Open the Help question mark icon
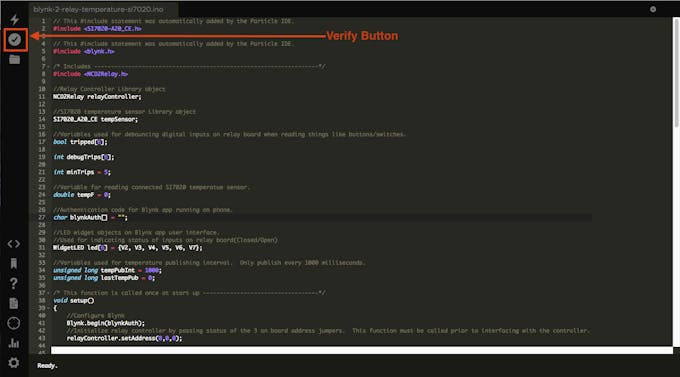The width and height of the screenshot is (680, 377). 13,283
